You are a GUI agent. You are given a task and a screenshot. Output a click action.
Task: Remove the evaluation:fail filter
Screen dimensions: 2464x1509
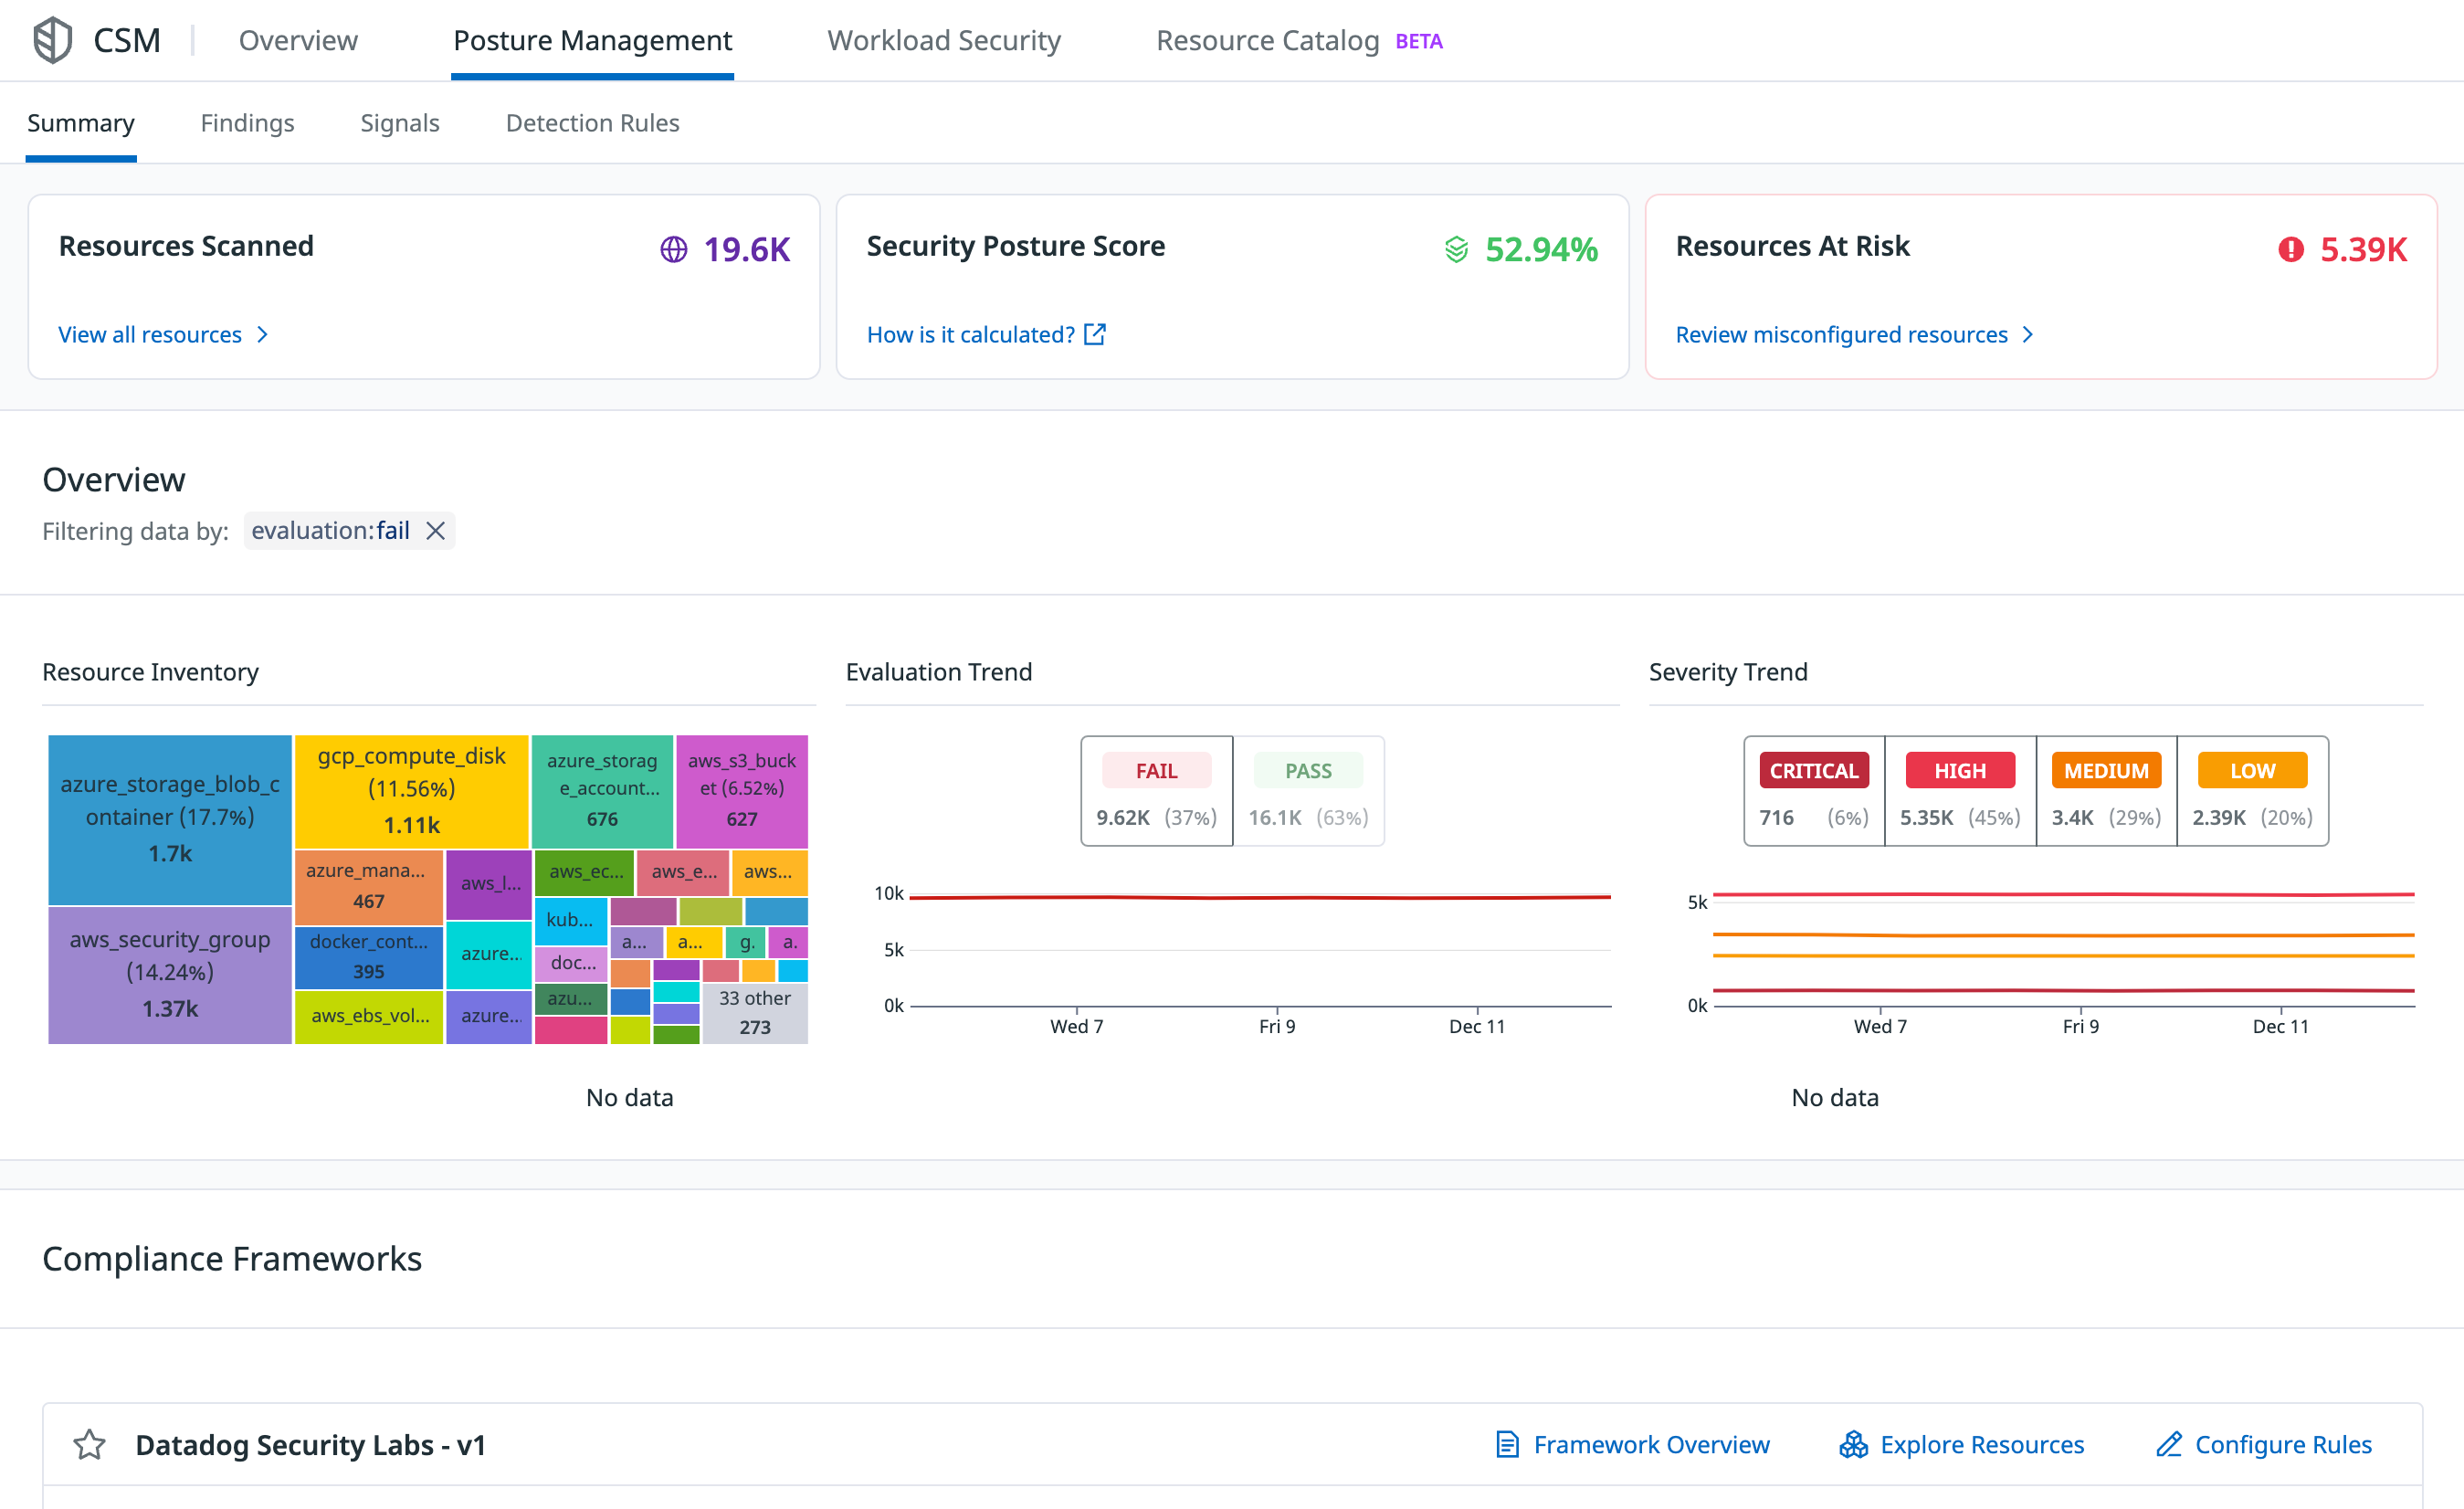pos(435,531)
